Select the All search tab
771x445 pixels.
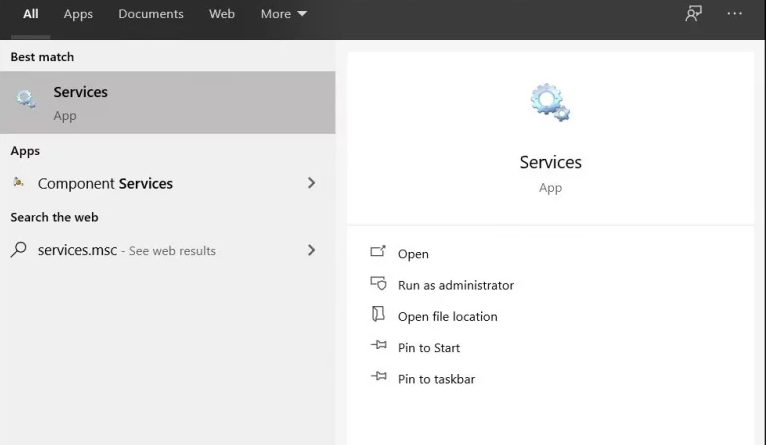click(31, 14)
